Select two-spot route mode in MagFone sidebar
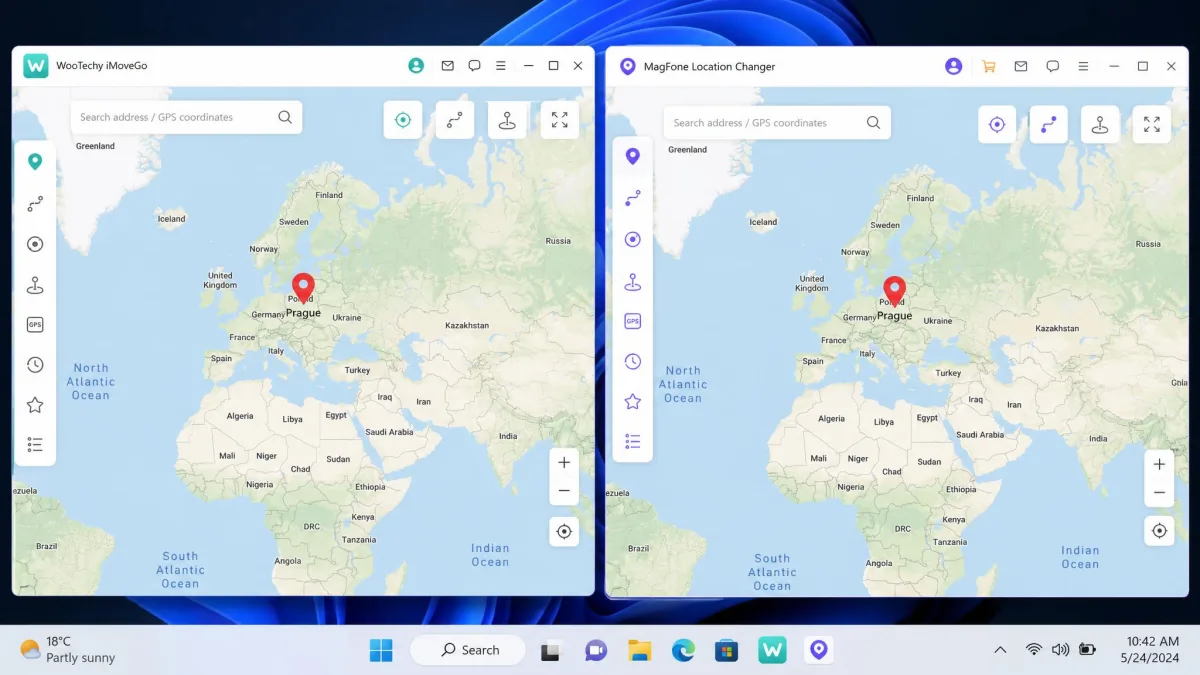This screenshot has height=675, width=1200. click(632, 199)
